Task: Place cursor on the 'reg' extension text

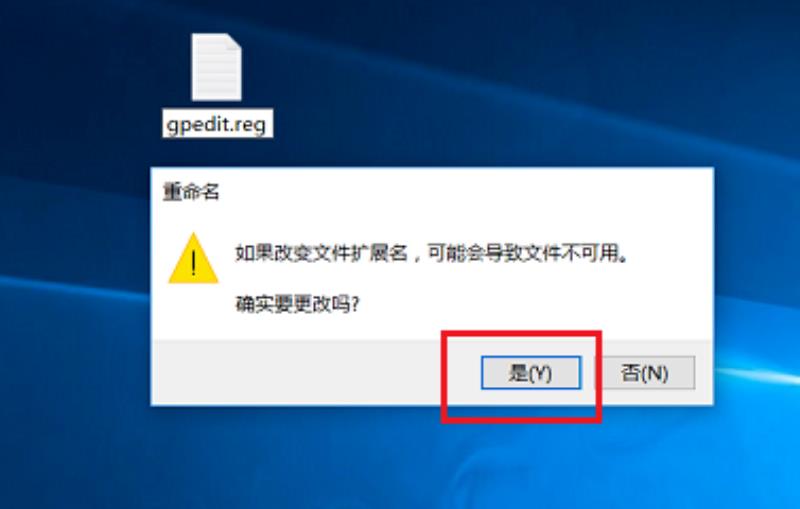Action: [x=251, y=124]
